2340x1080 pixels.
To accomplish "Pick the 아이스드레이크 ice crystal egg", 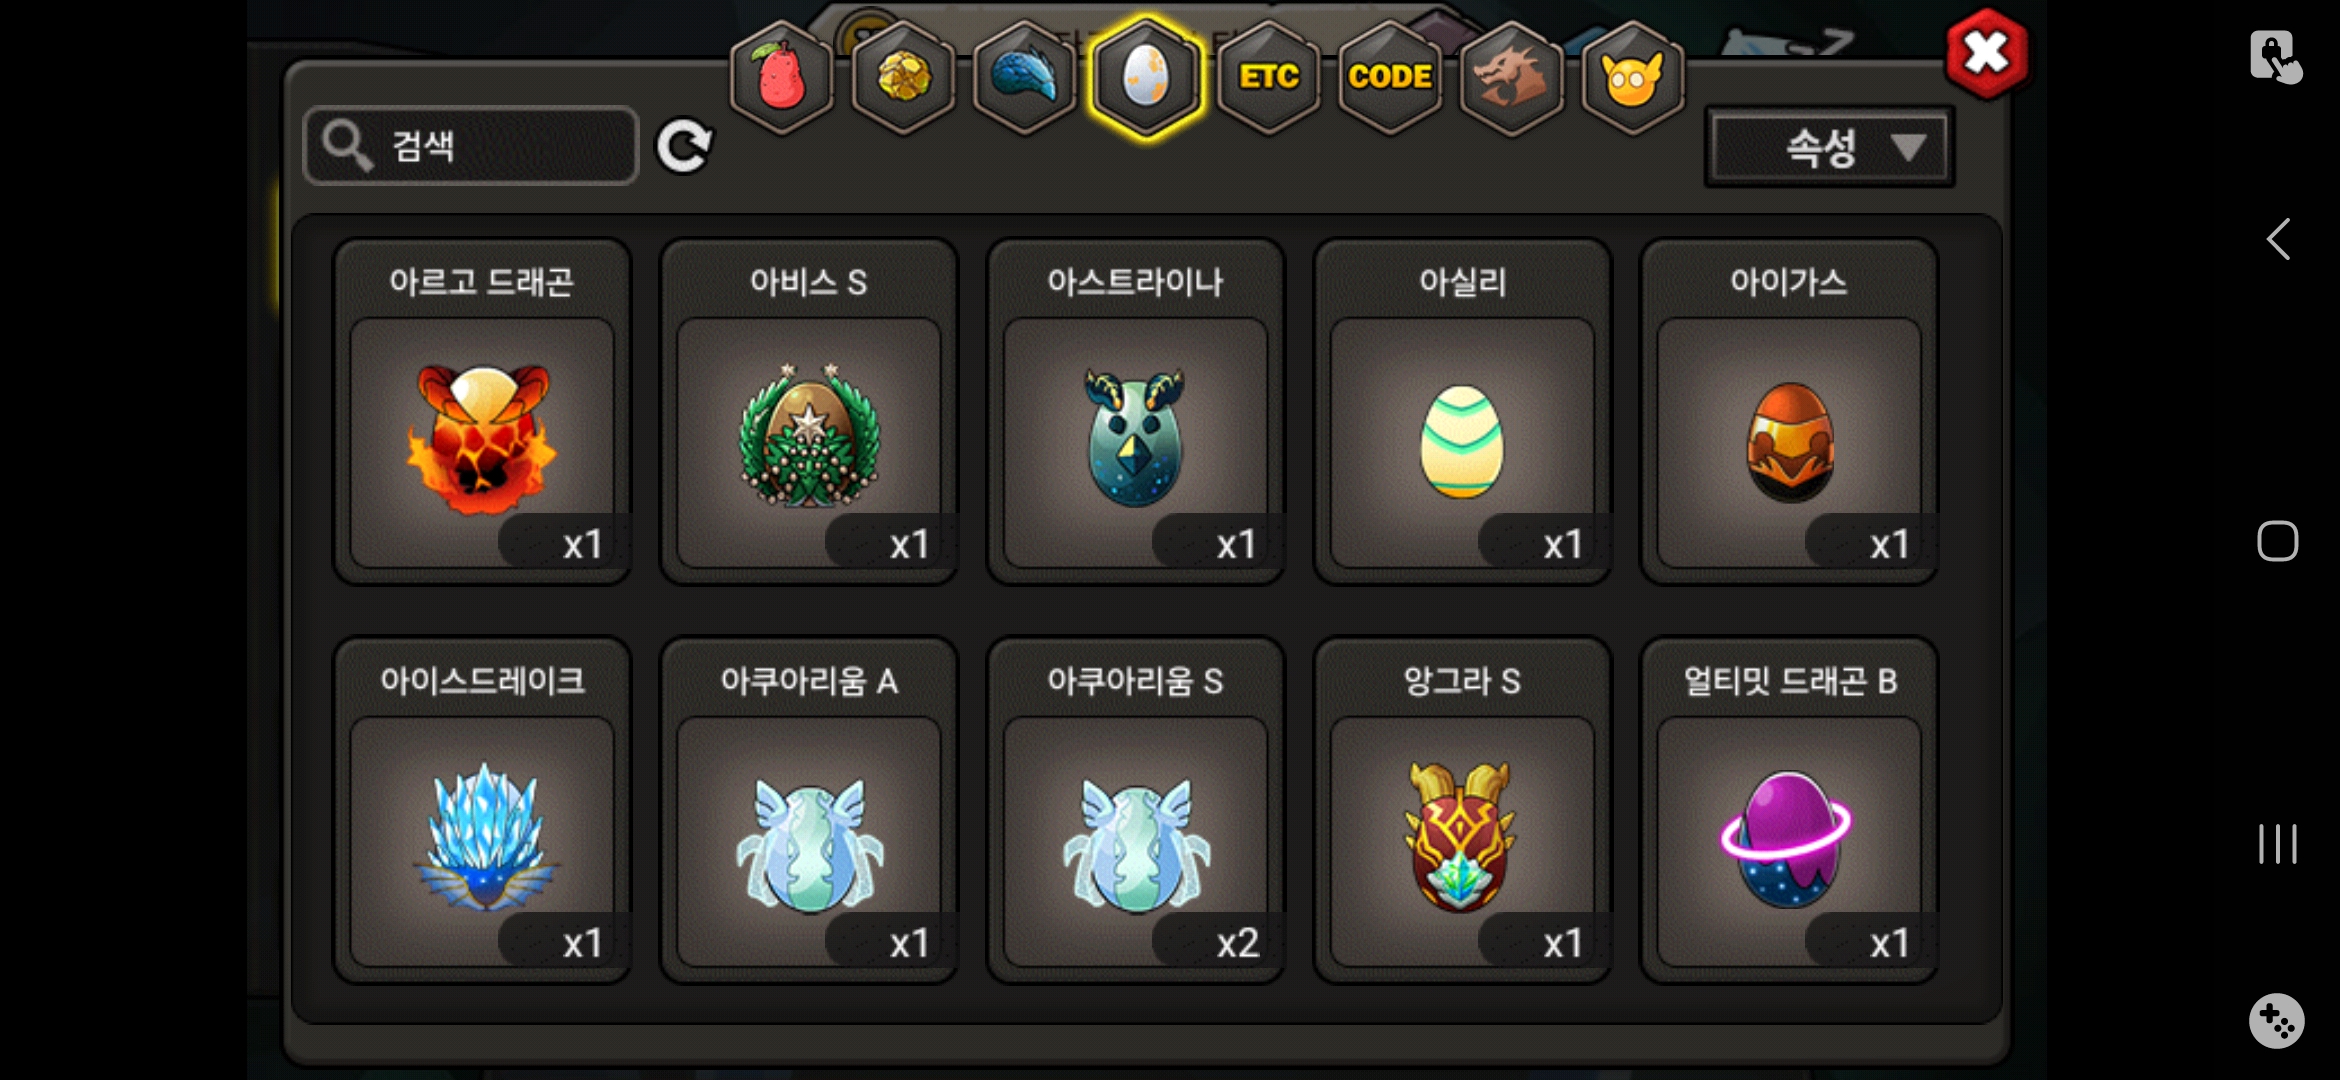I will coord(482,811).
